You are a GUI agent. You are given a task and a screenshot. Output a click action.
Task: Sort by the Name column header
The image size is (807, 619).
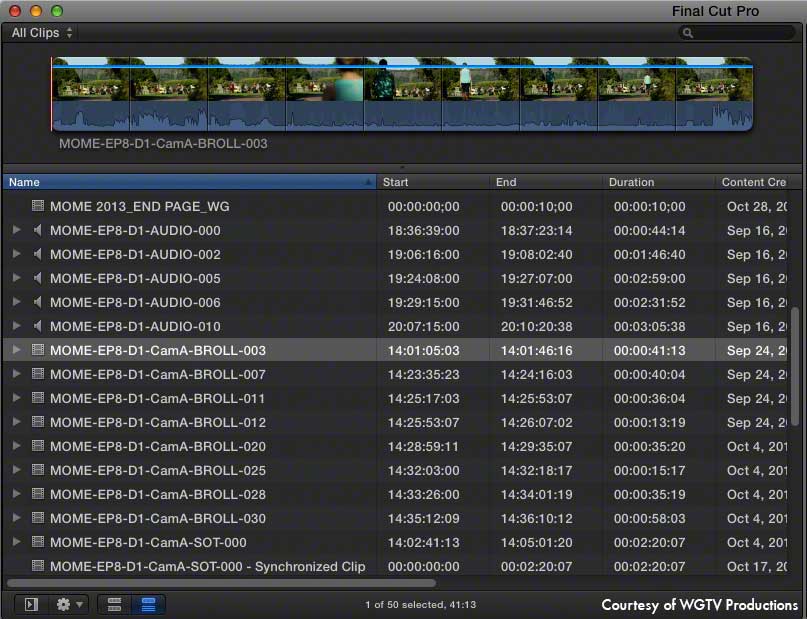(x=189, y=182)
